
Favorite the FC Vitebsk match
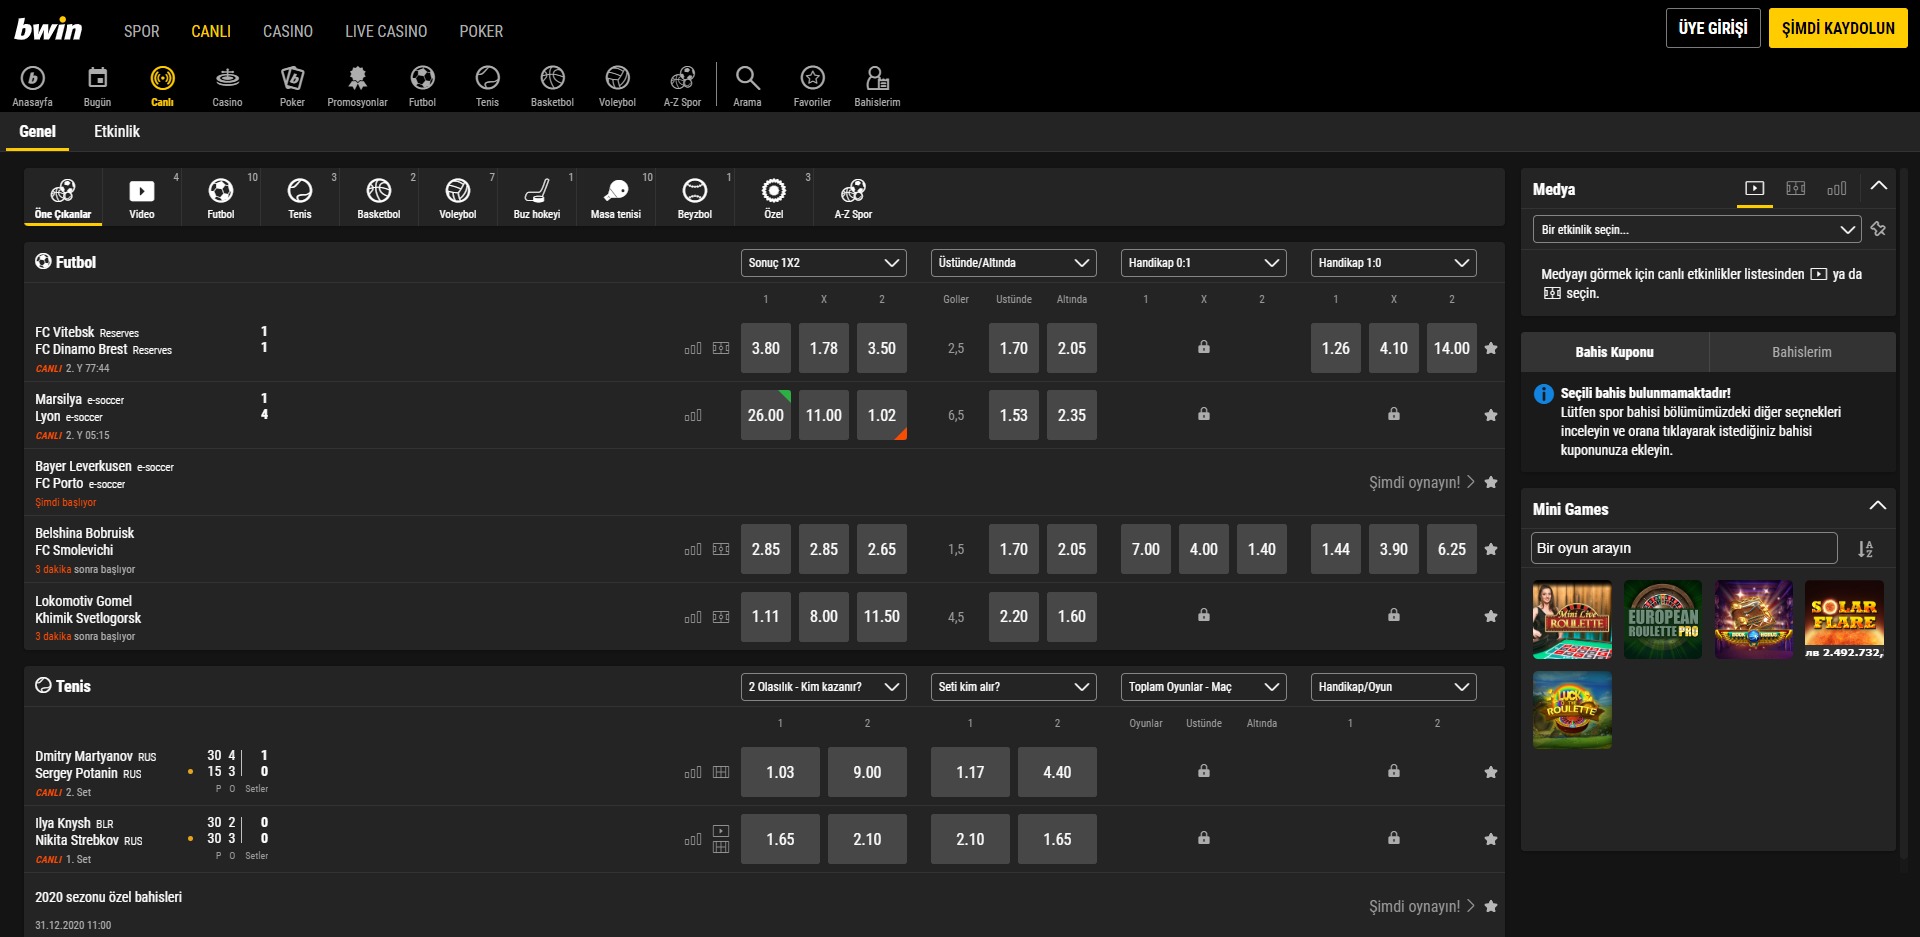coord(1491,348)
